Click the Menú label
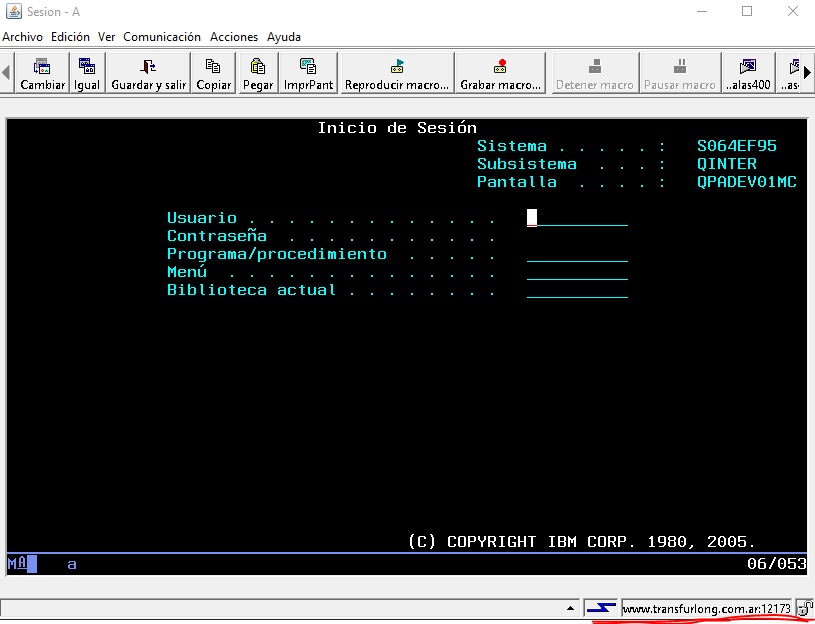 click(187, 272)
